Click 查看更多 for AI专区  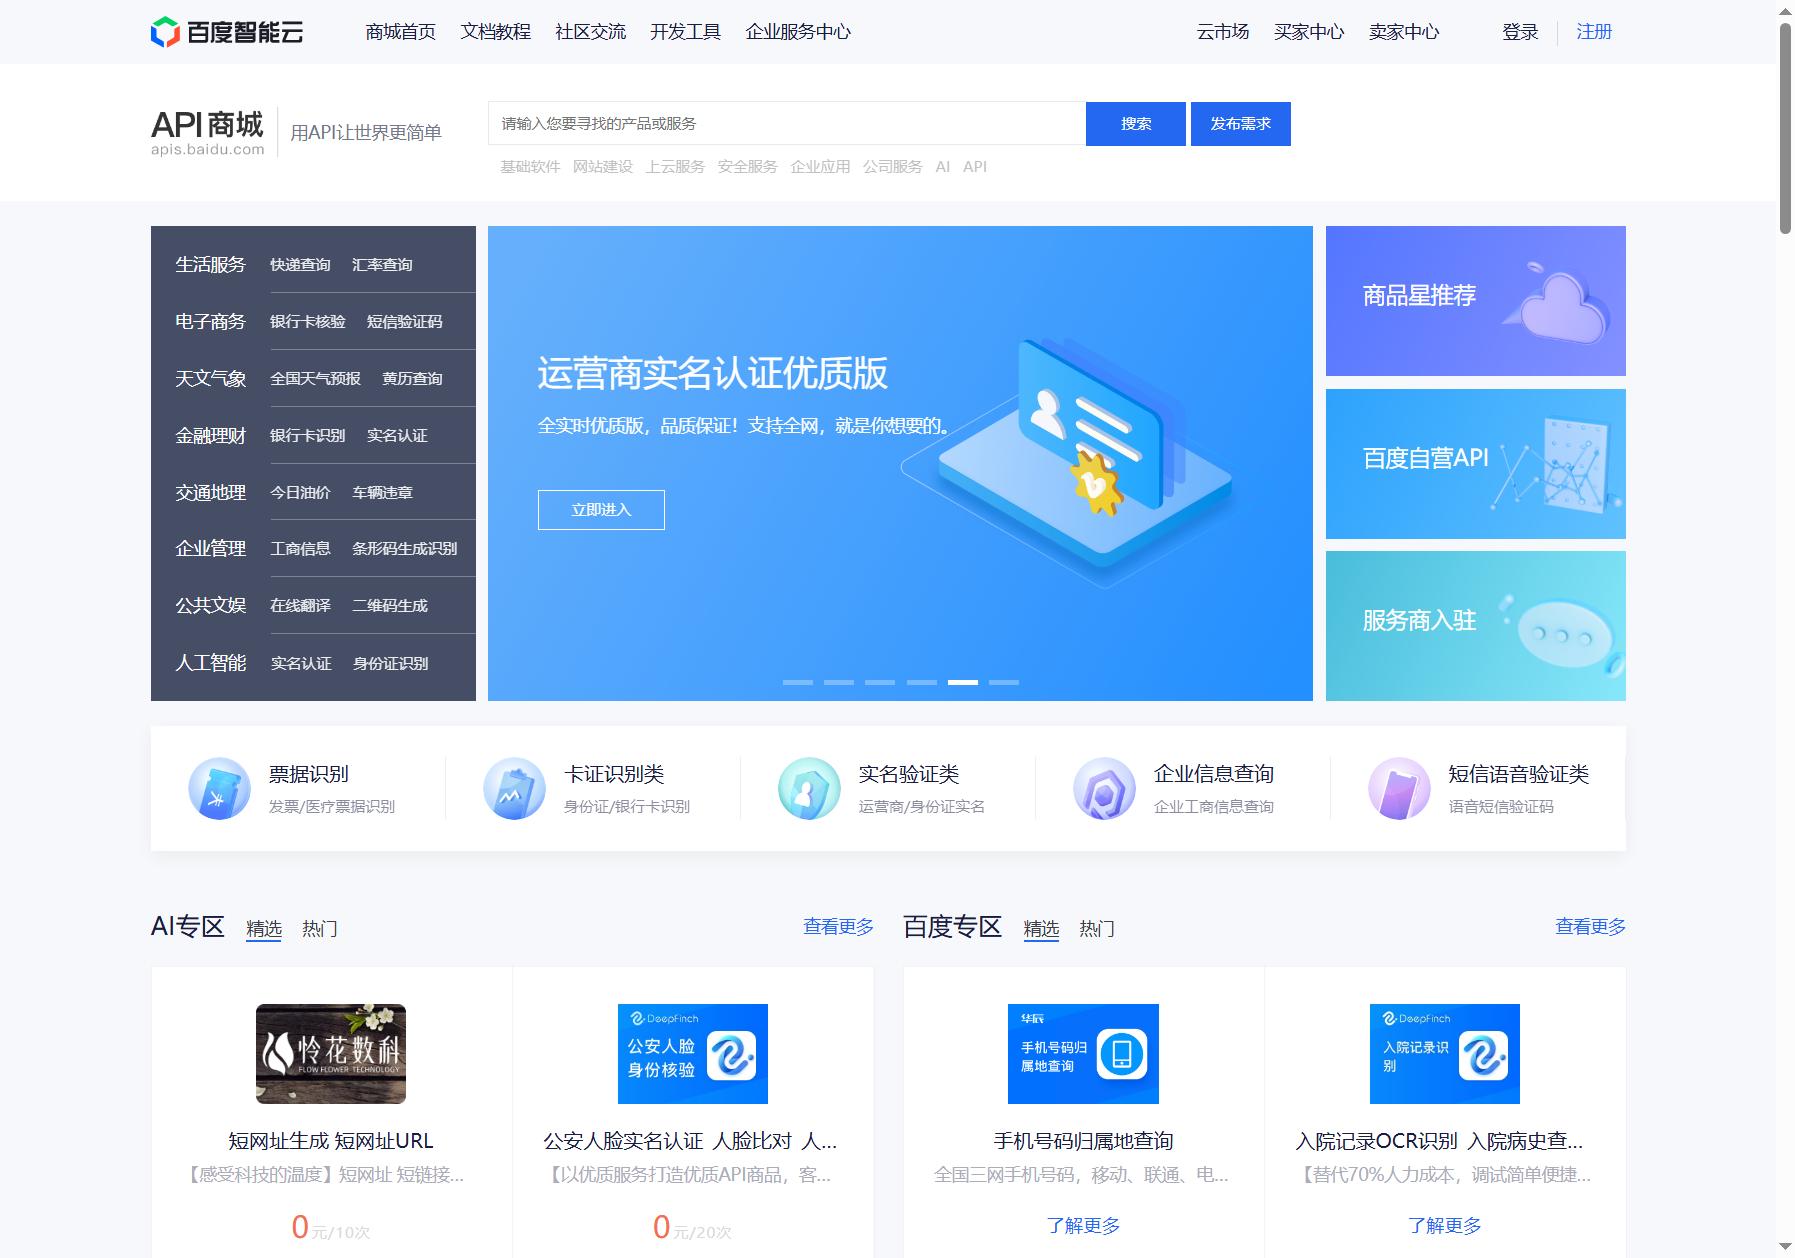click(838, 927)
